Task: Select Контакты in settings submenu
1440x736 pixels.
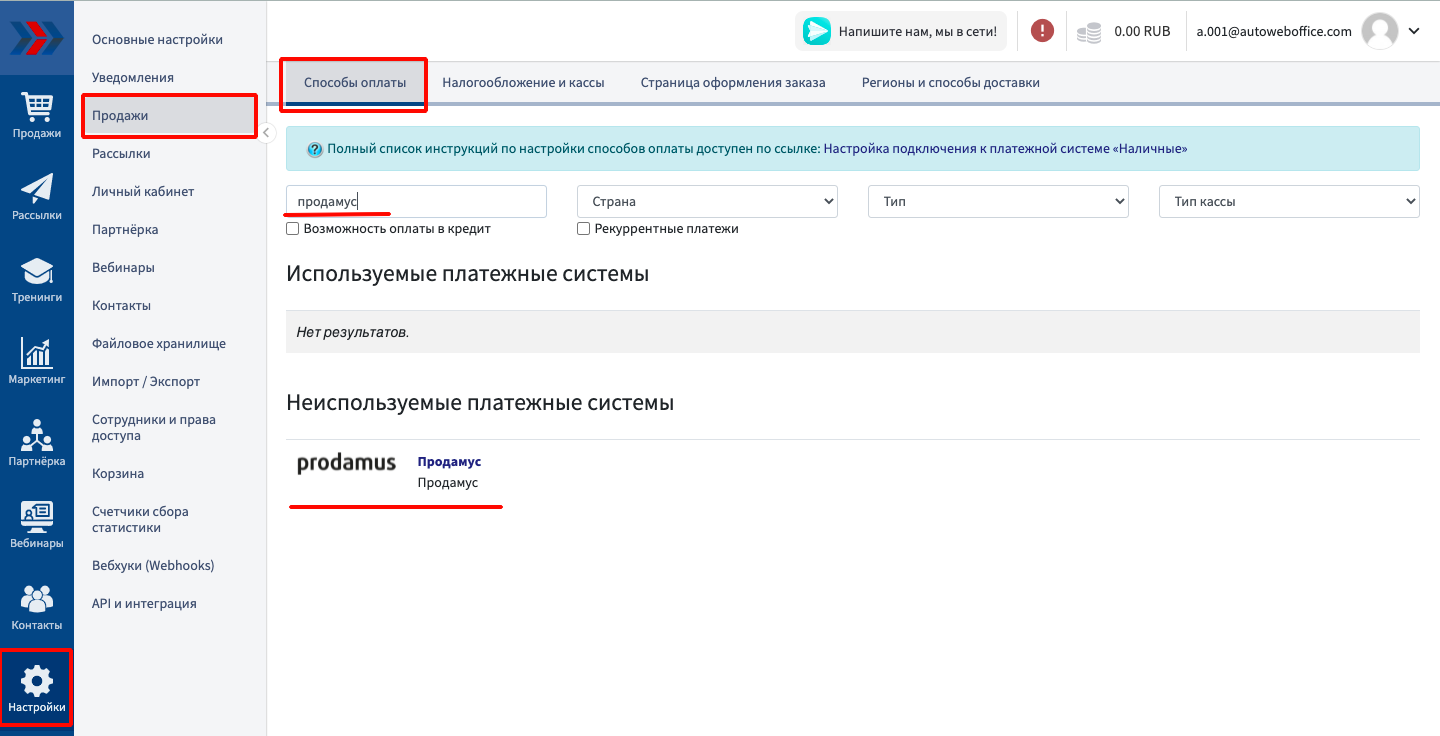Action: pos(121,306)
